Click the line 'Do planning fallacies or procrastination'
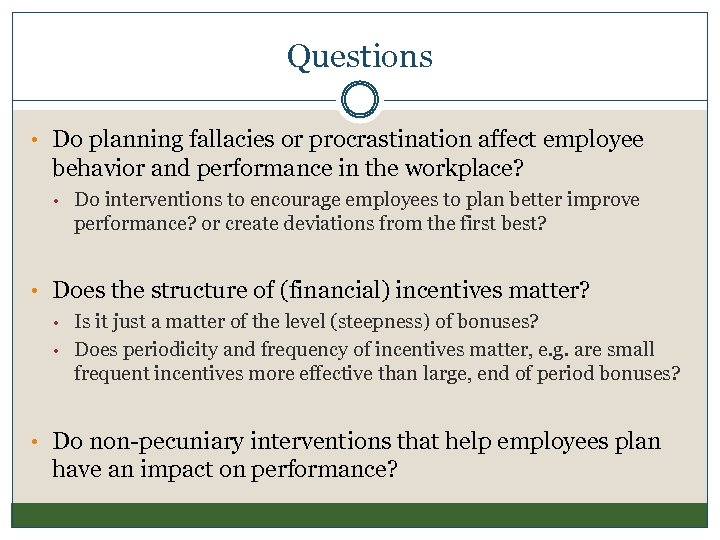720x540 pixels. click(x=348, y=139)
